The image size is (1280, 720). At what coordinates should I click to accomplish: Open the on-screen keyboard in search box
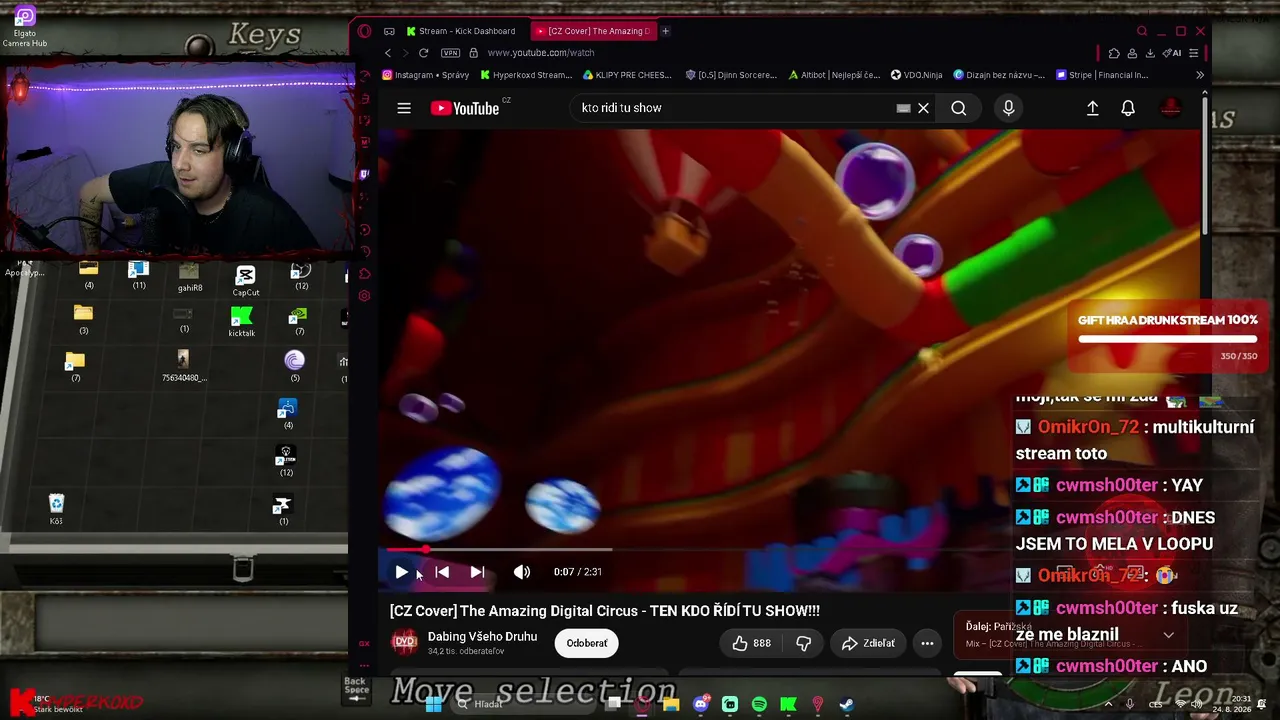[x=903, y=108]
